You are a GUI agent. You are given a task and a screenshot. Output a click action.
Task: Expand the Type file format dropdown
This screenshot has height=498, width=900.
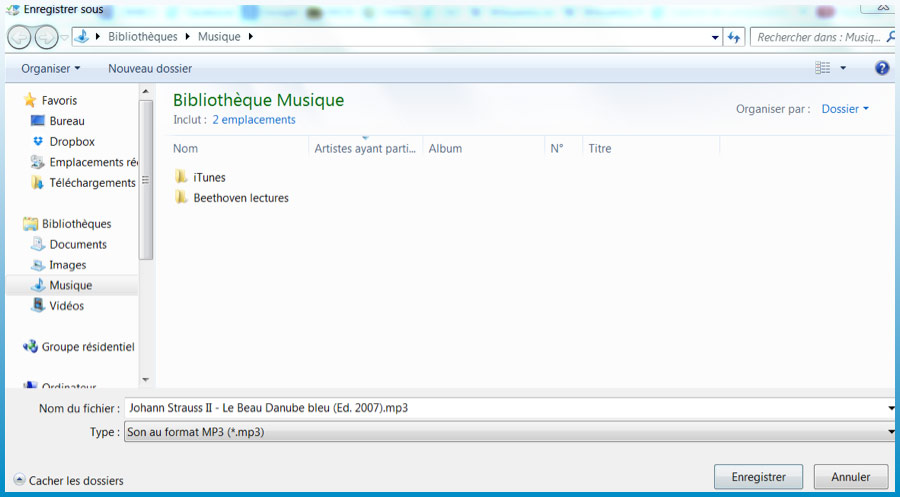point(890,432)
